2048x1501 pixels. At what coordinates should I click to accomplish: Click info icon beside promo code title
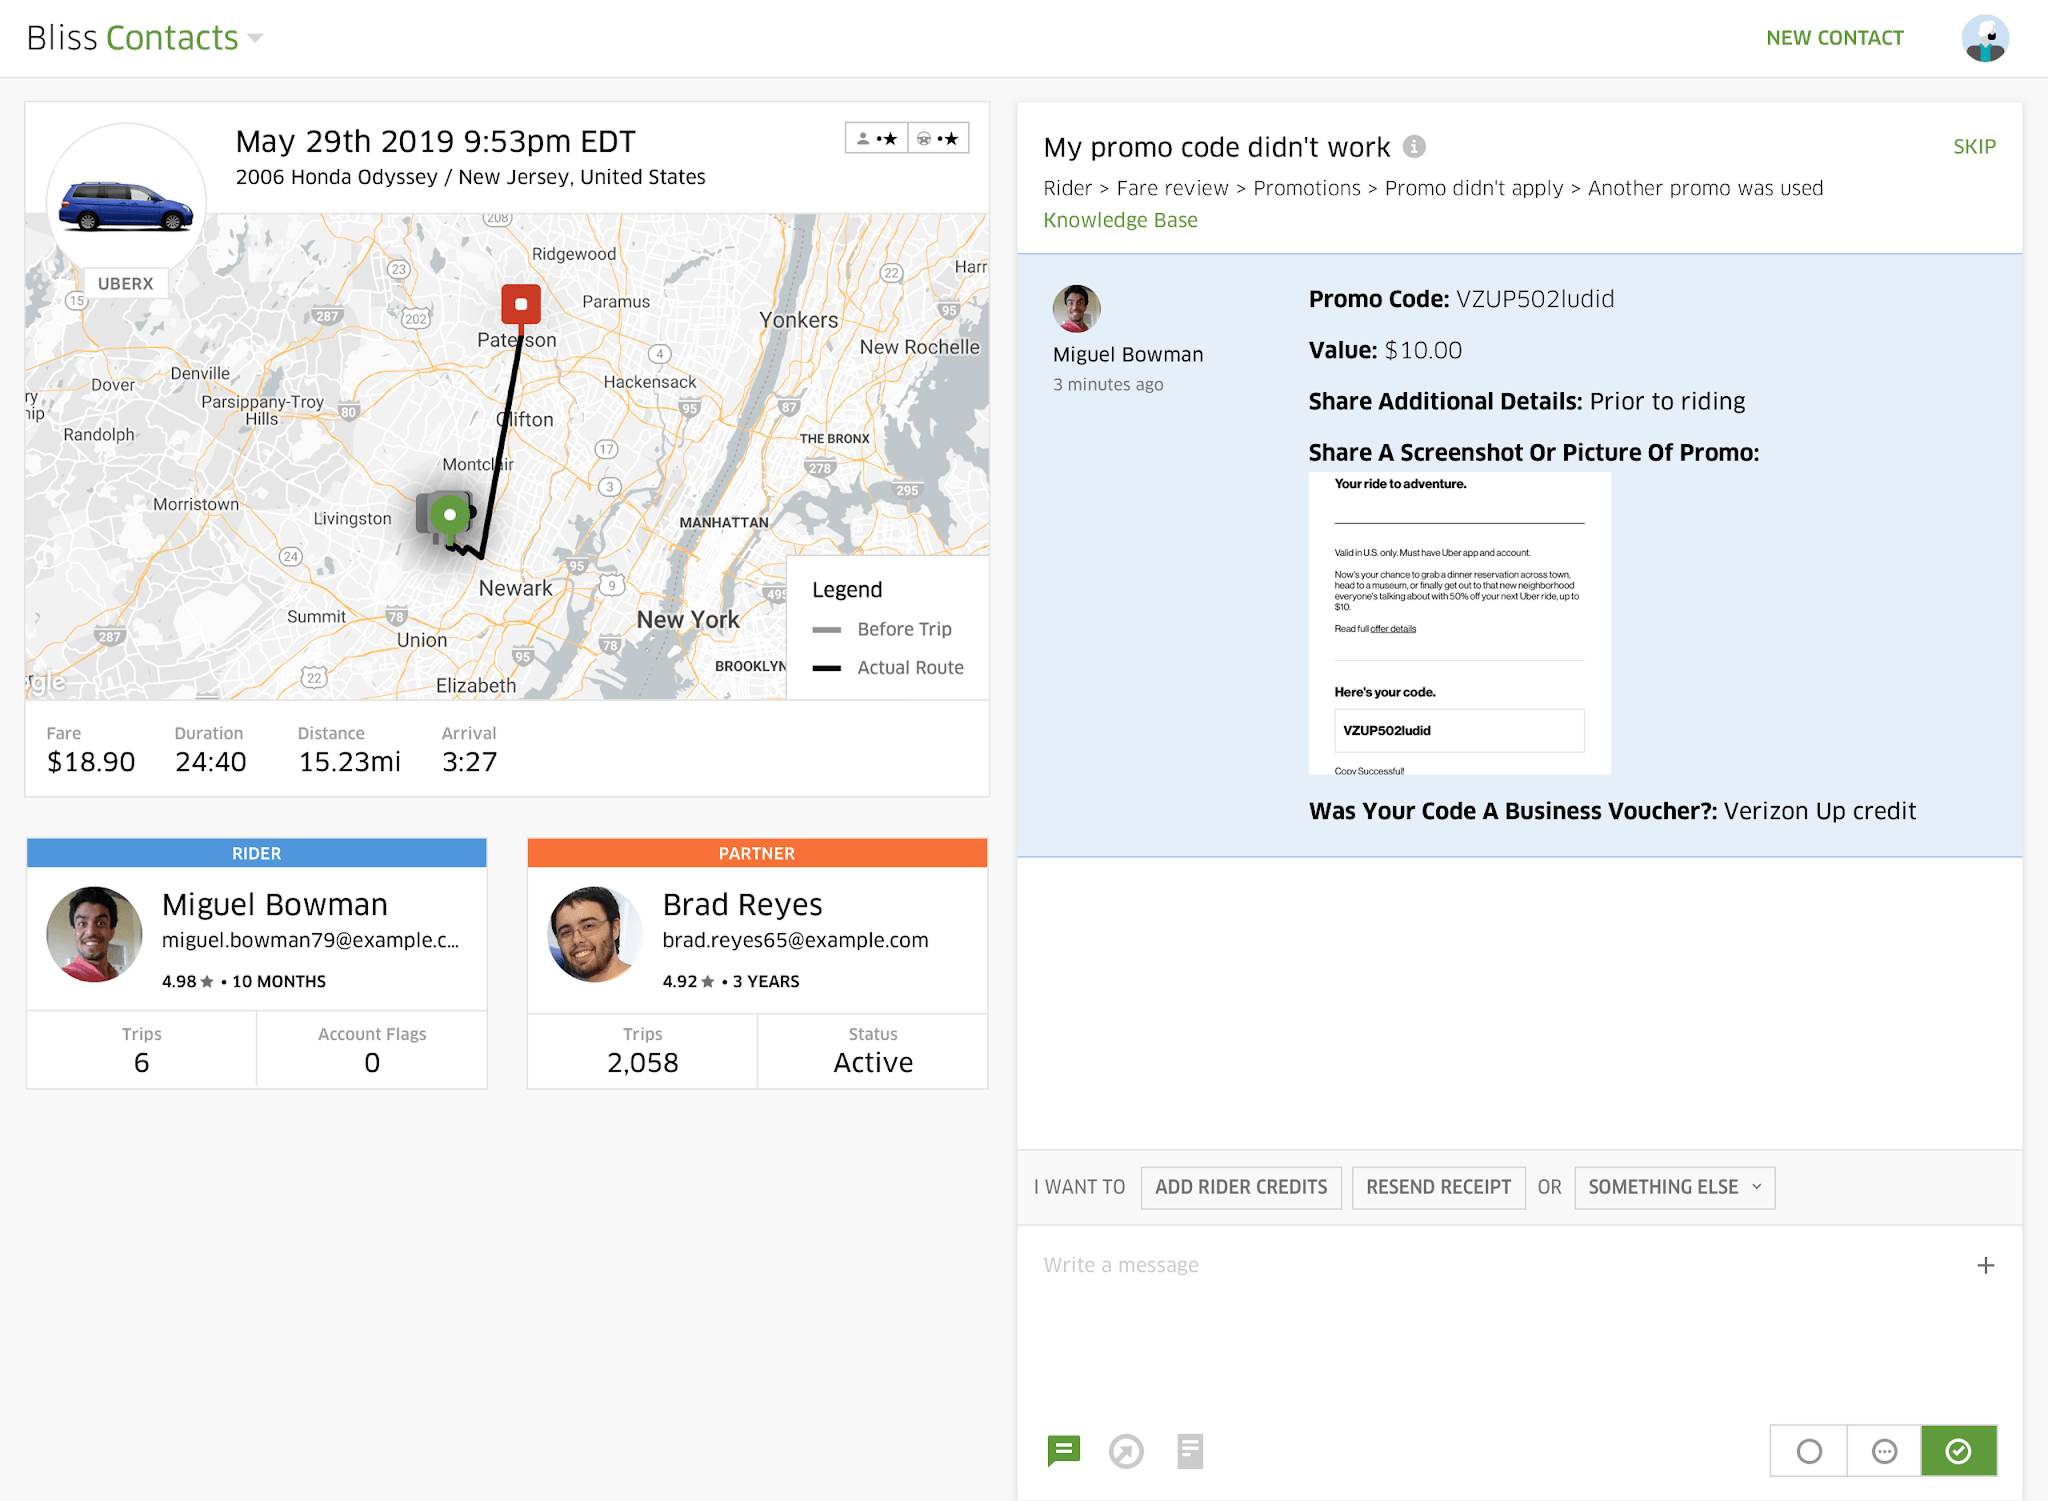coord(1414,147)
